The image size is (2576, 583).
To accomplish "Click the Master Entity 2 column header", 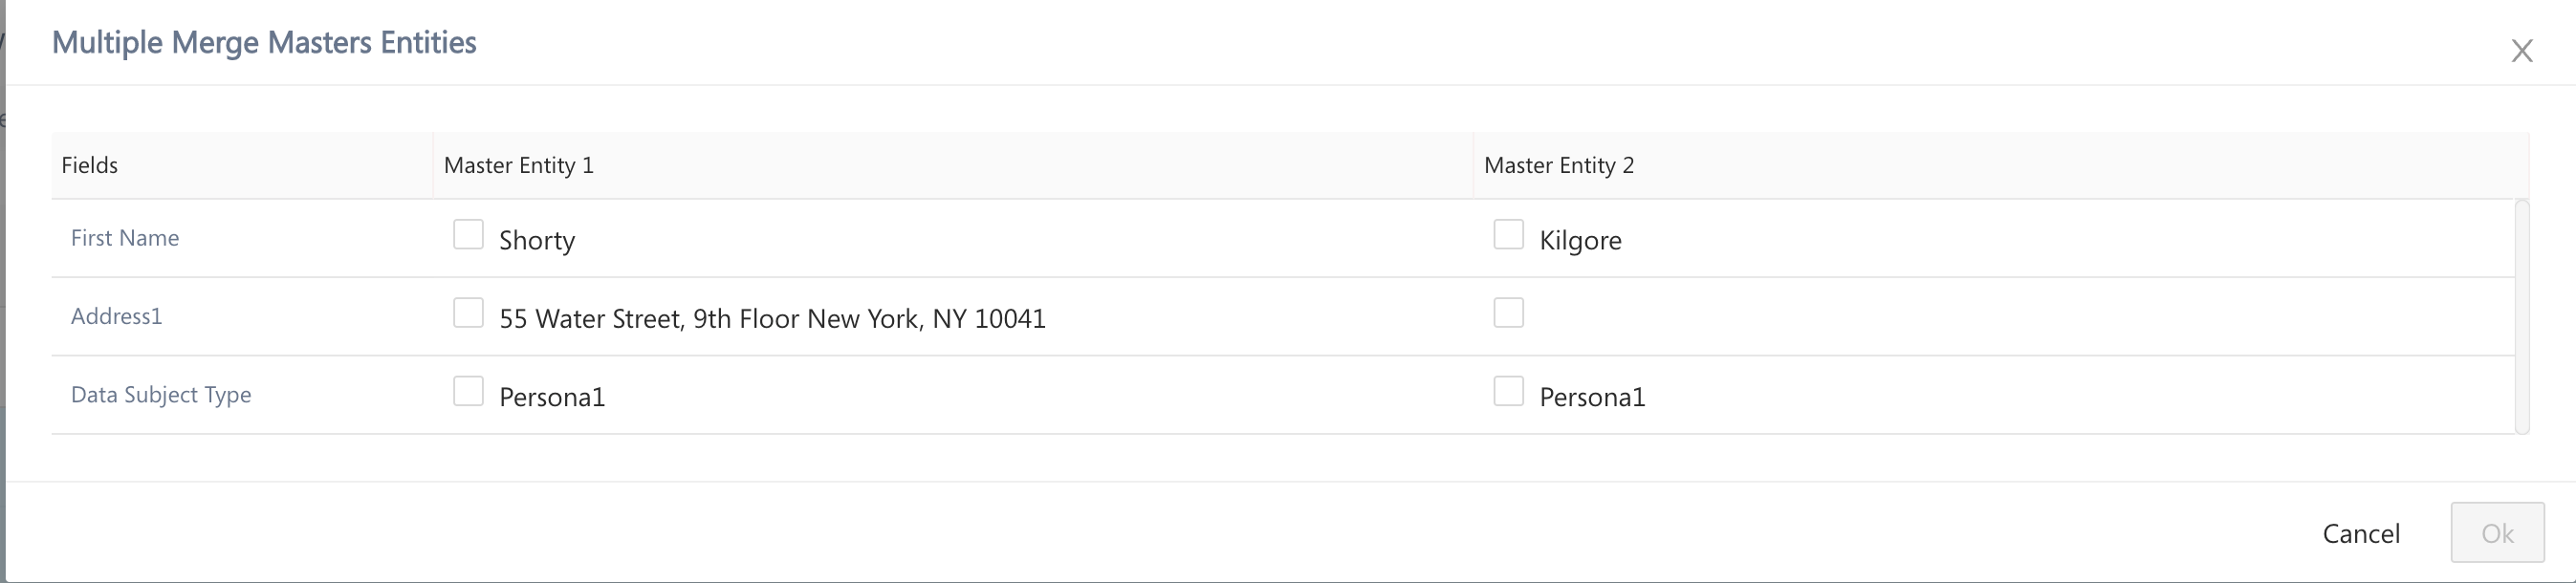I will 1558,165.
